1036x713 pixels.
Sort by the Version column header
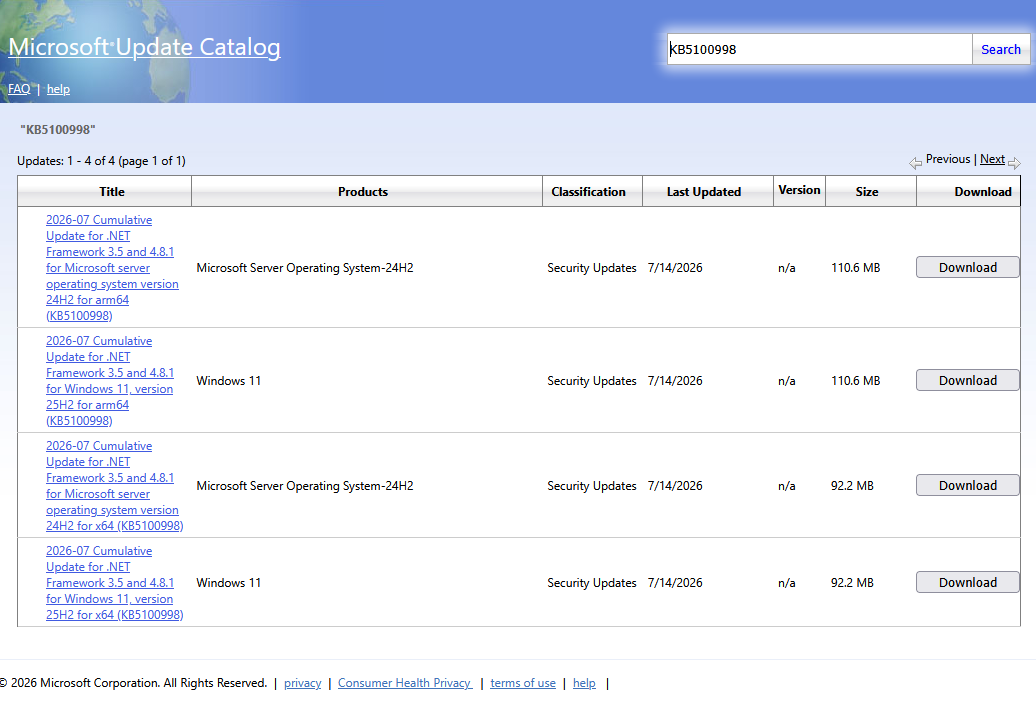[799, 190]
